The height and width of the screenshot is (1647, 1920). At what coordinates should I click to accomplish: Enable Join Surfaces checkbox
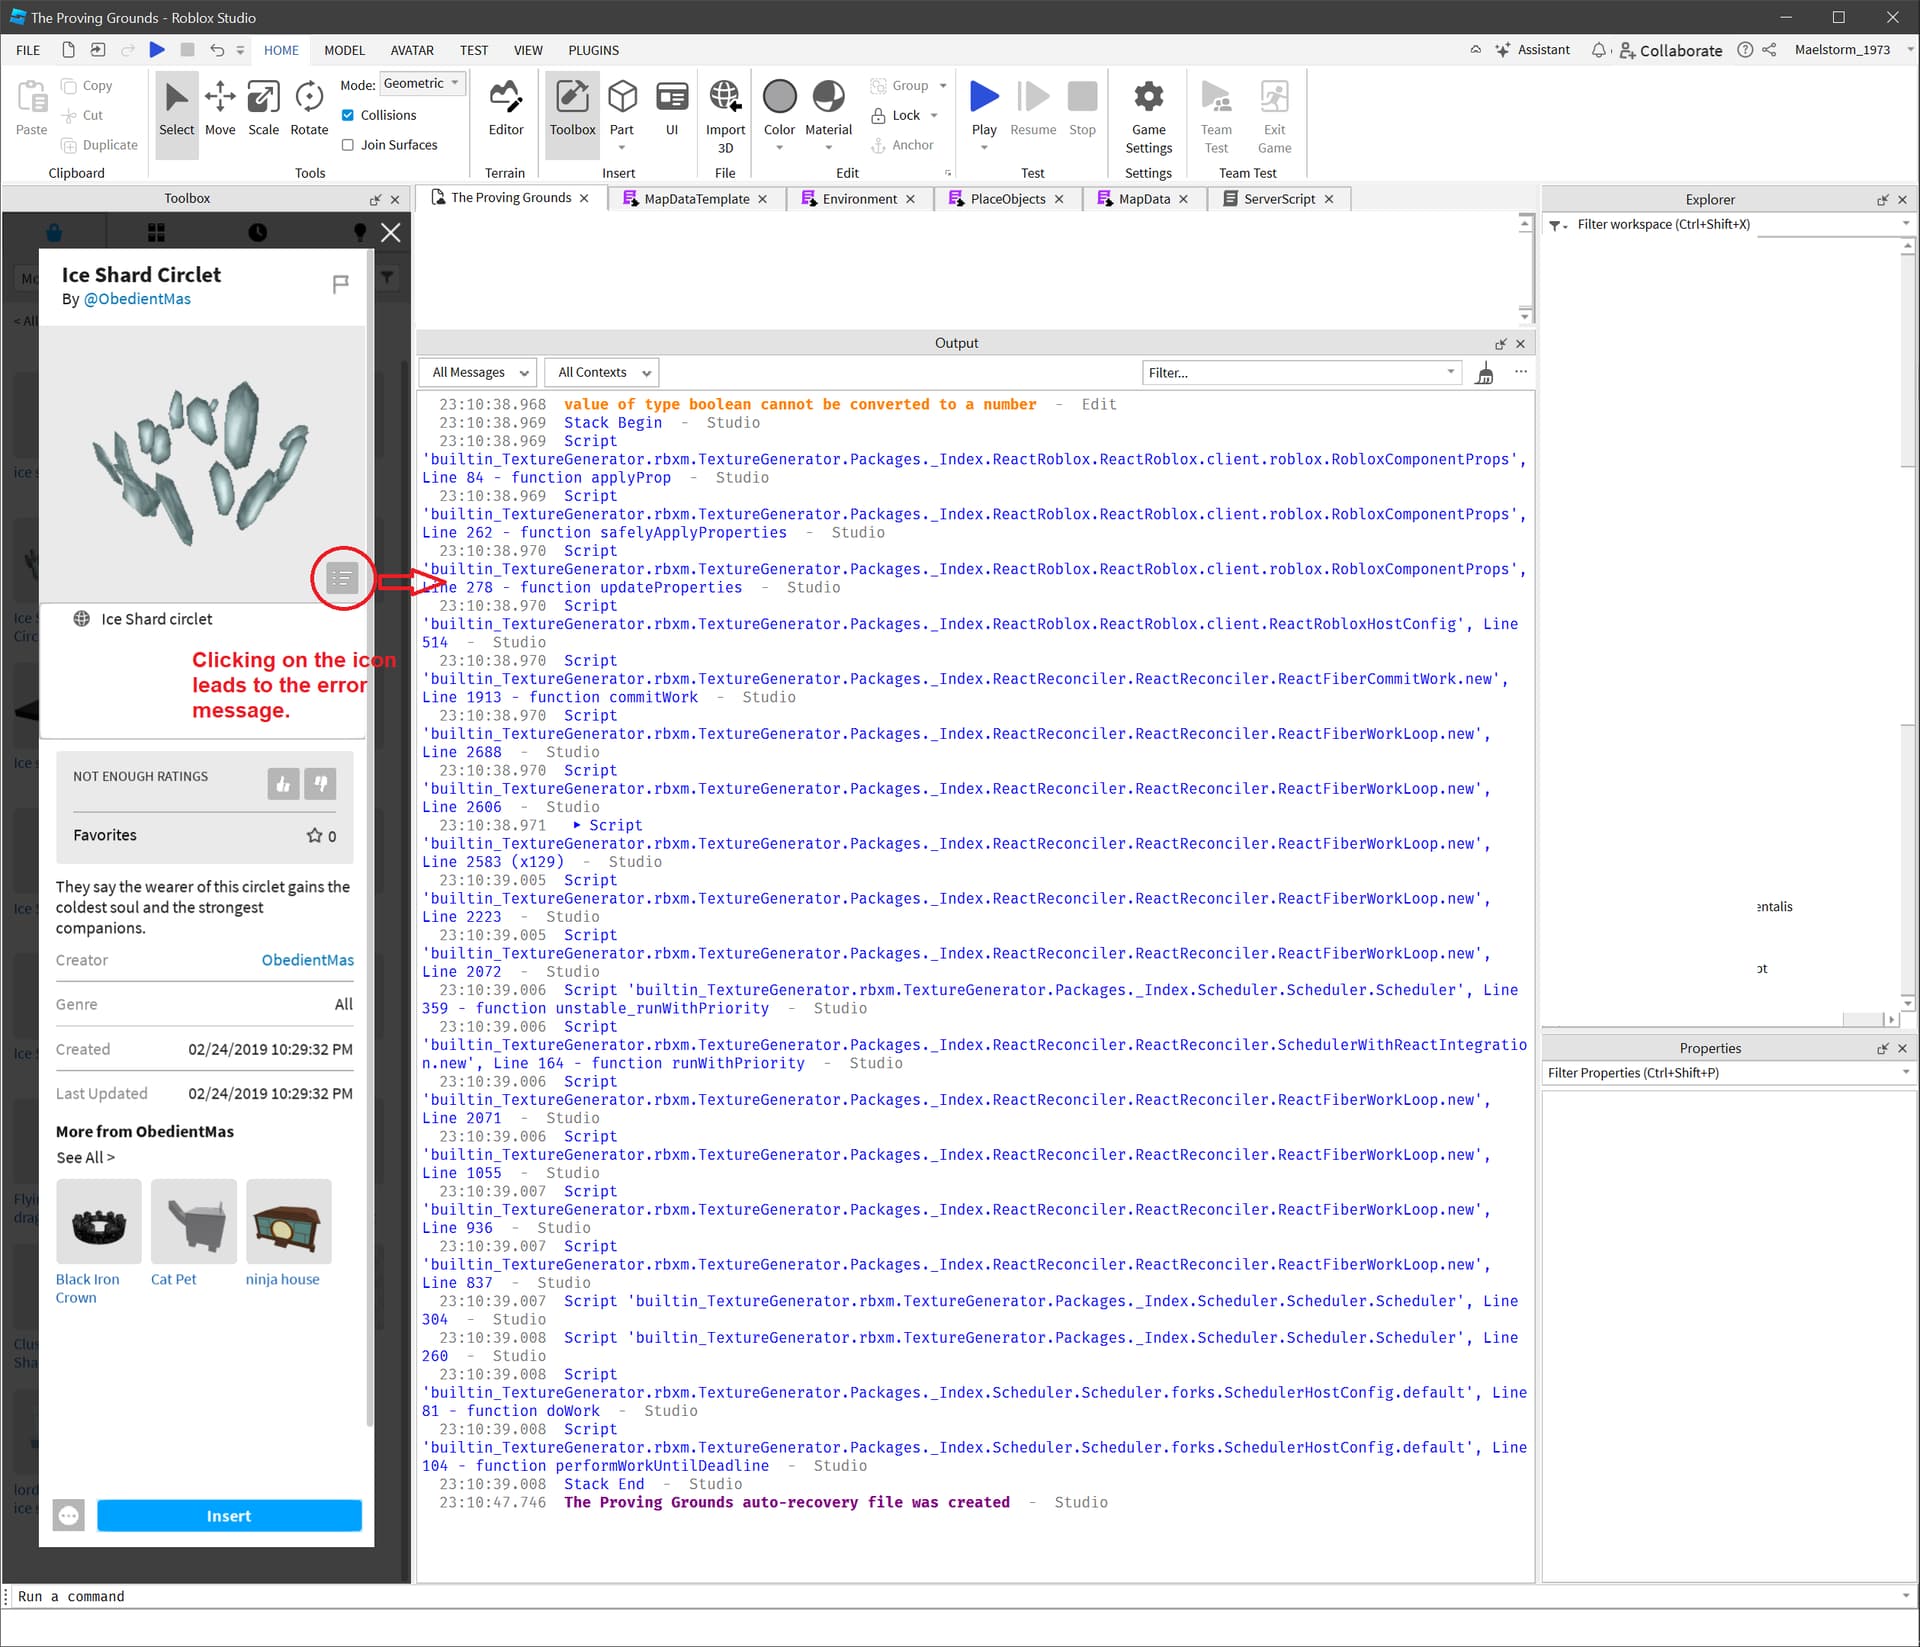tap(348, 145)
